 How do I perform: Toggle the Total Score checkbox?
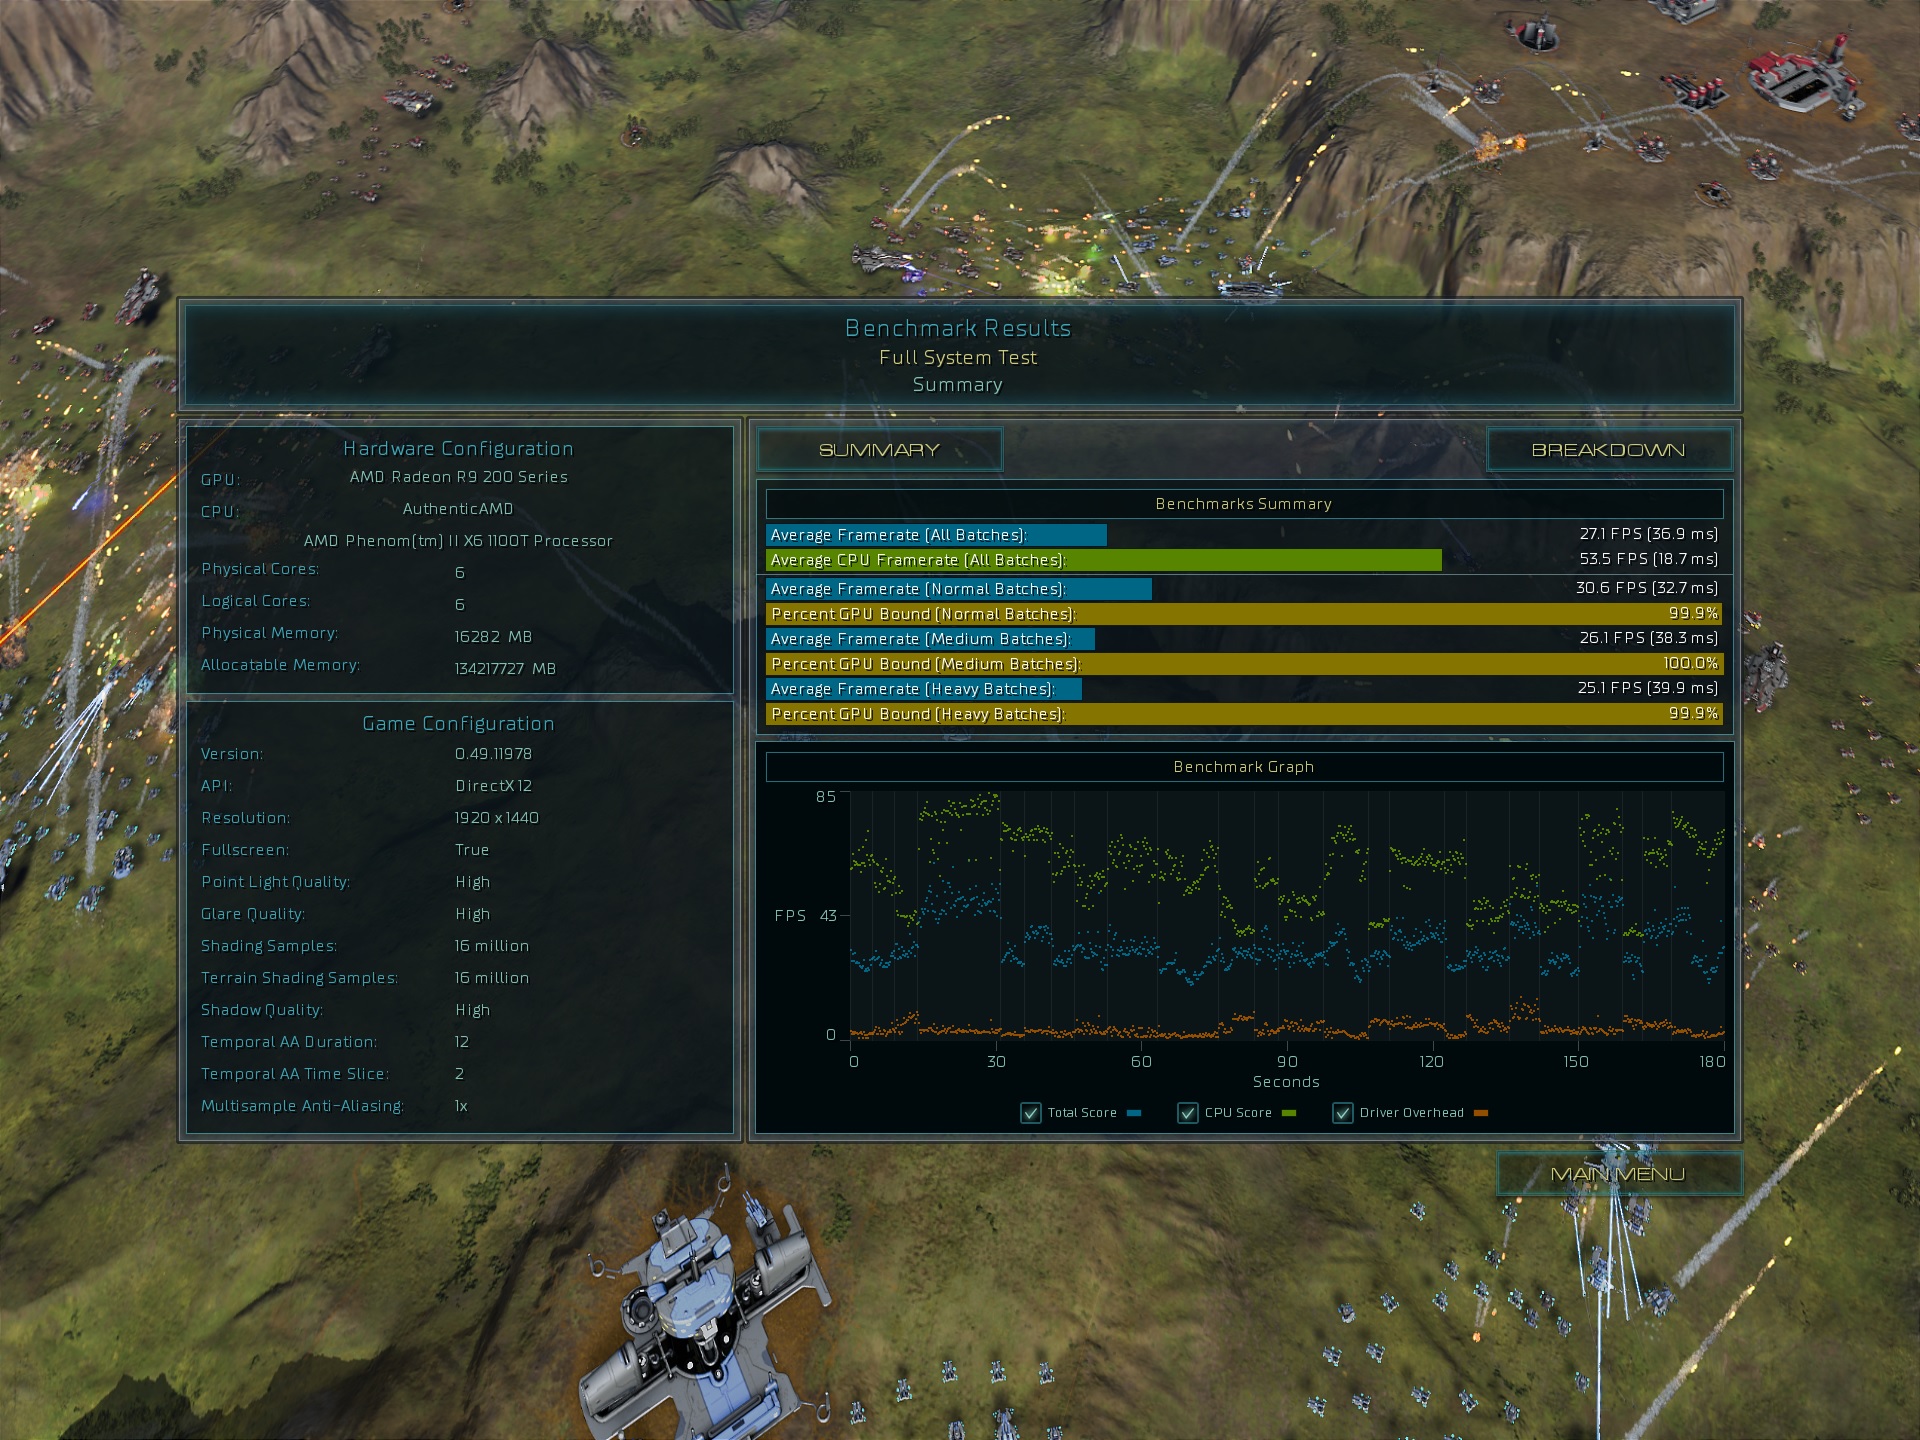pos(1031,1113)
